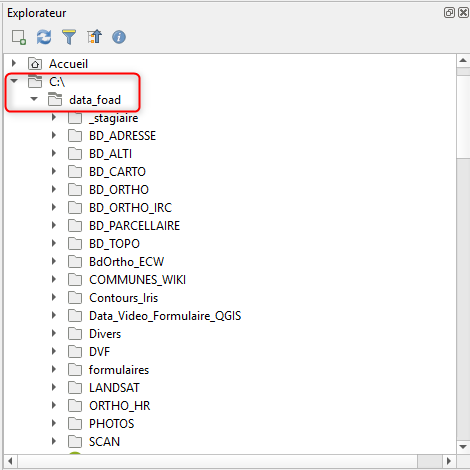470x470 pixels.
Task: Collapse the data_foad folder
Action: tap(34, 99)
